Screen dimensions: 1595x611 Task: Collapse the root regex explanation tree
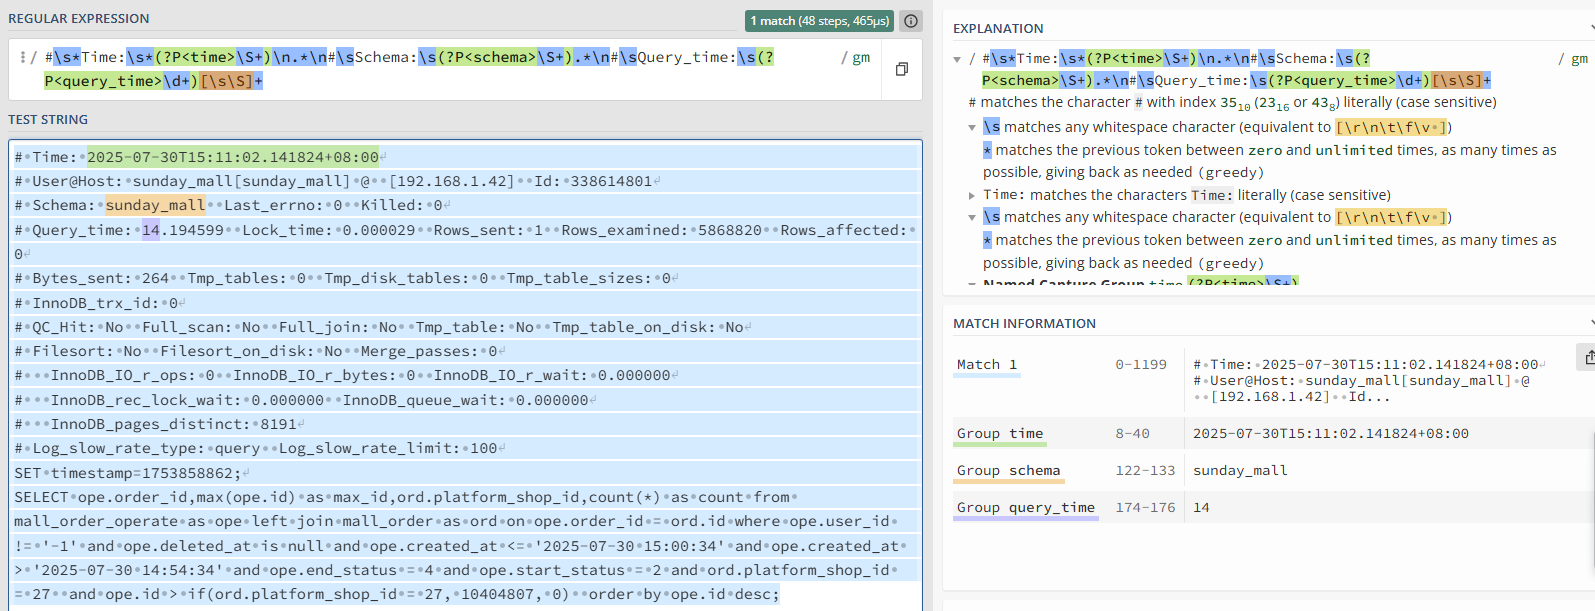coord(957,60)
